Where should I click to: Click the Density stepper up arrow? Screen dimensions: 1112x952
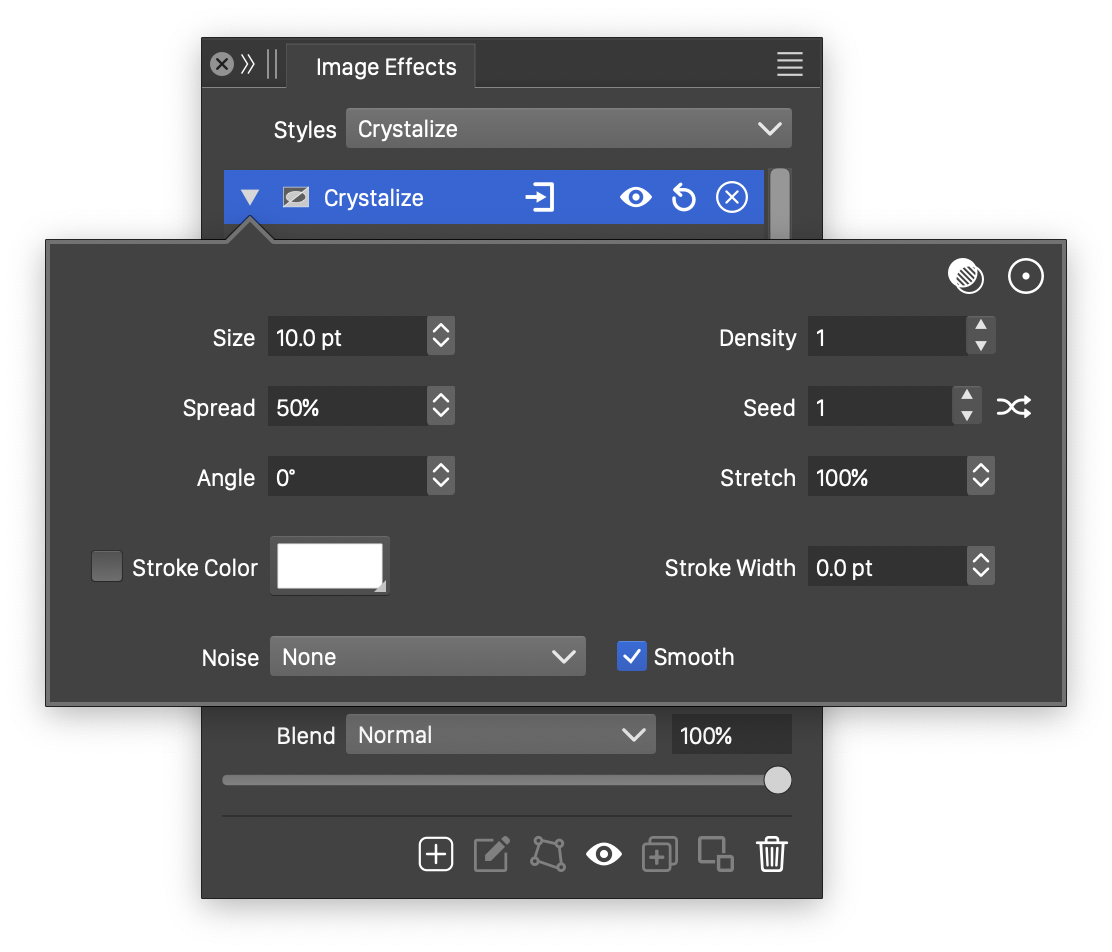click(x=981, y=326)
